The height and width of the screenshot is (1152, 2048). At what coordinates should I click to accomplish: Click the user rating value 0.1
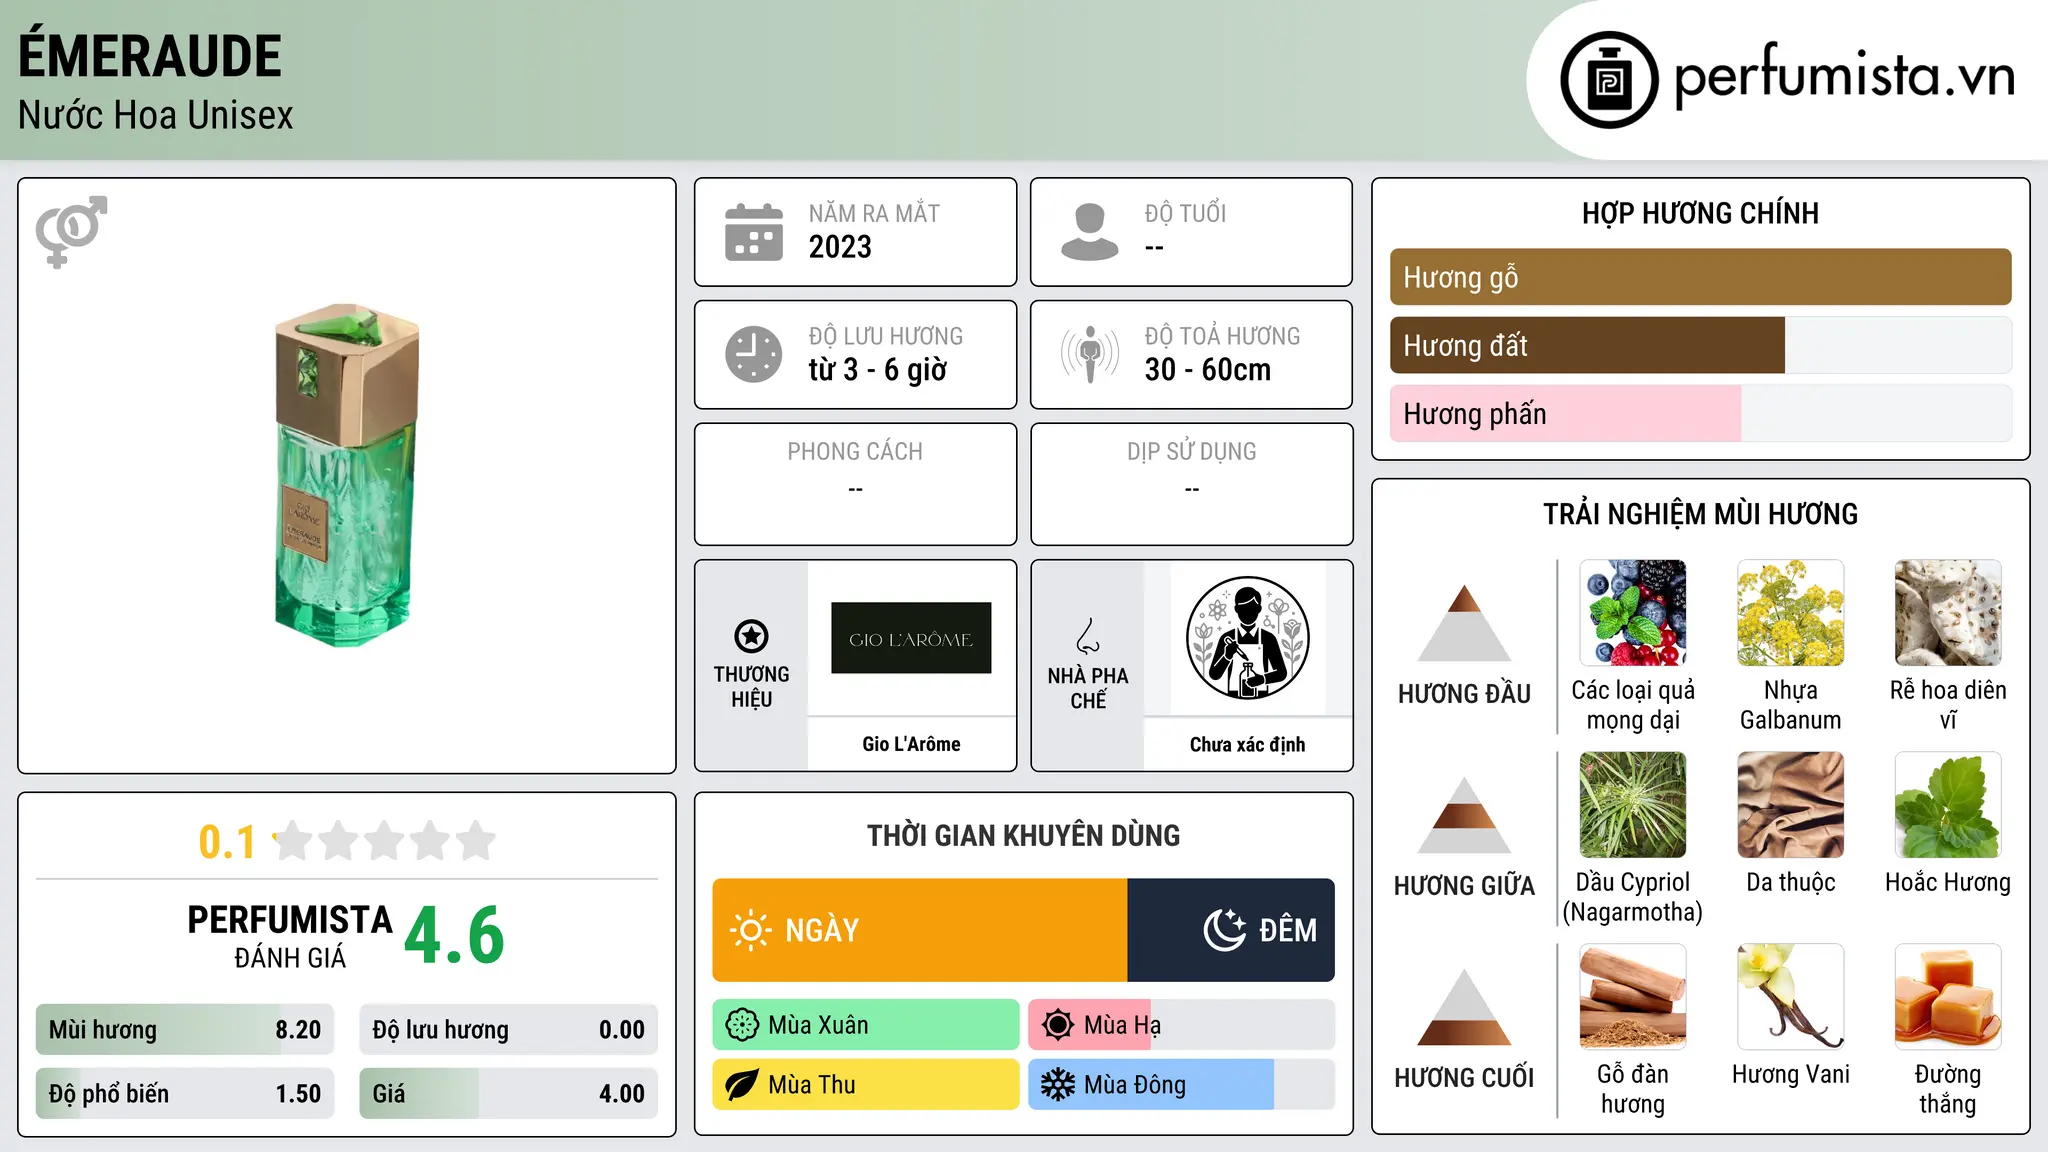click(x=227, y=842)
